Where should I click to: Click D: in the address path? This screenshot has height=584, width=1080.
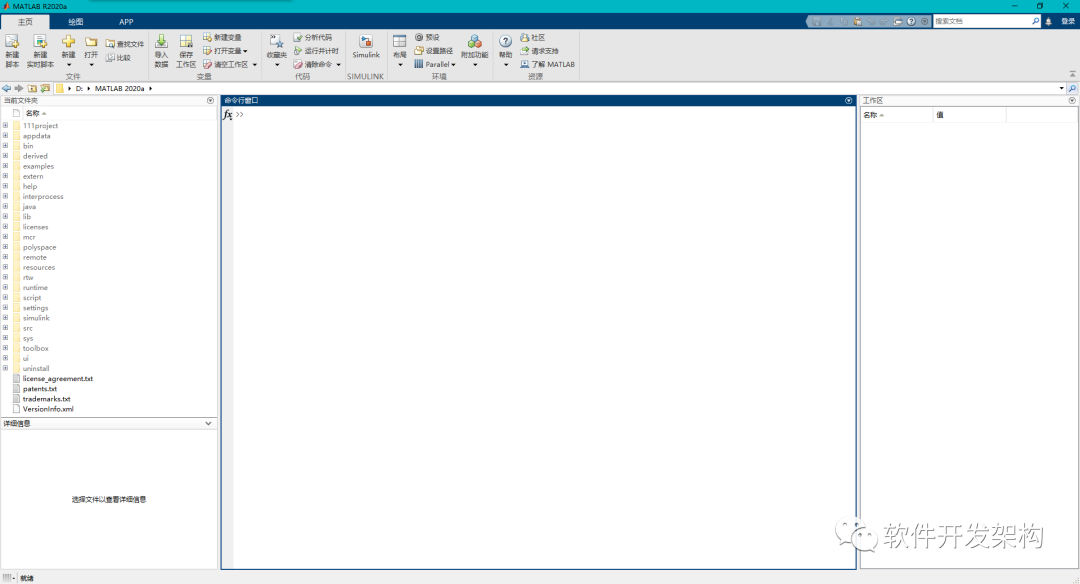tap(79, 88)
